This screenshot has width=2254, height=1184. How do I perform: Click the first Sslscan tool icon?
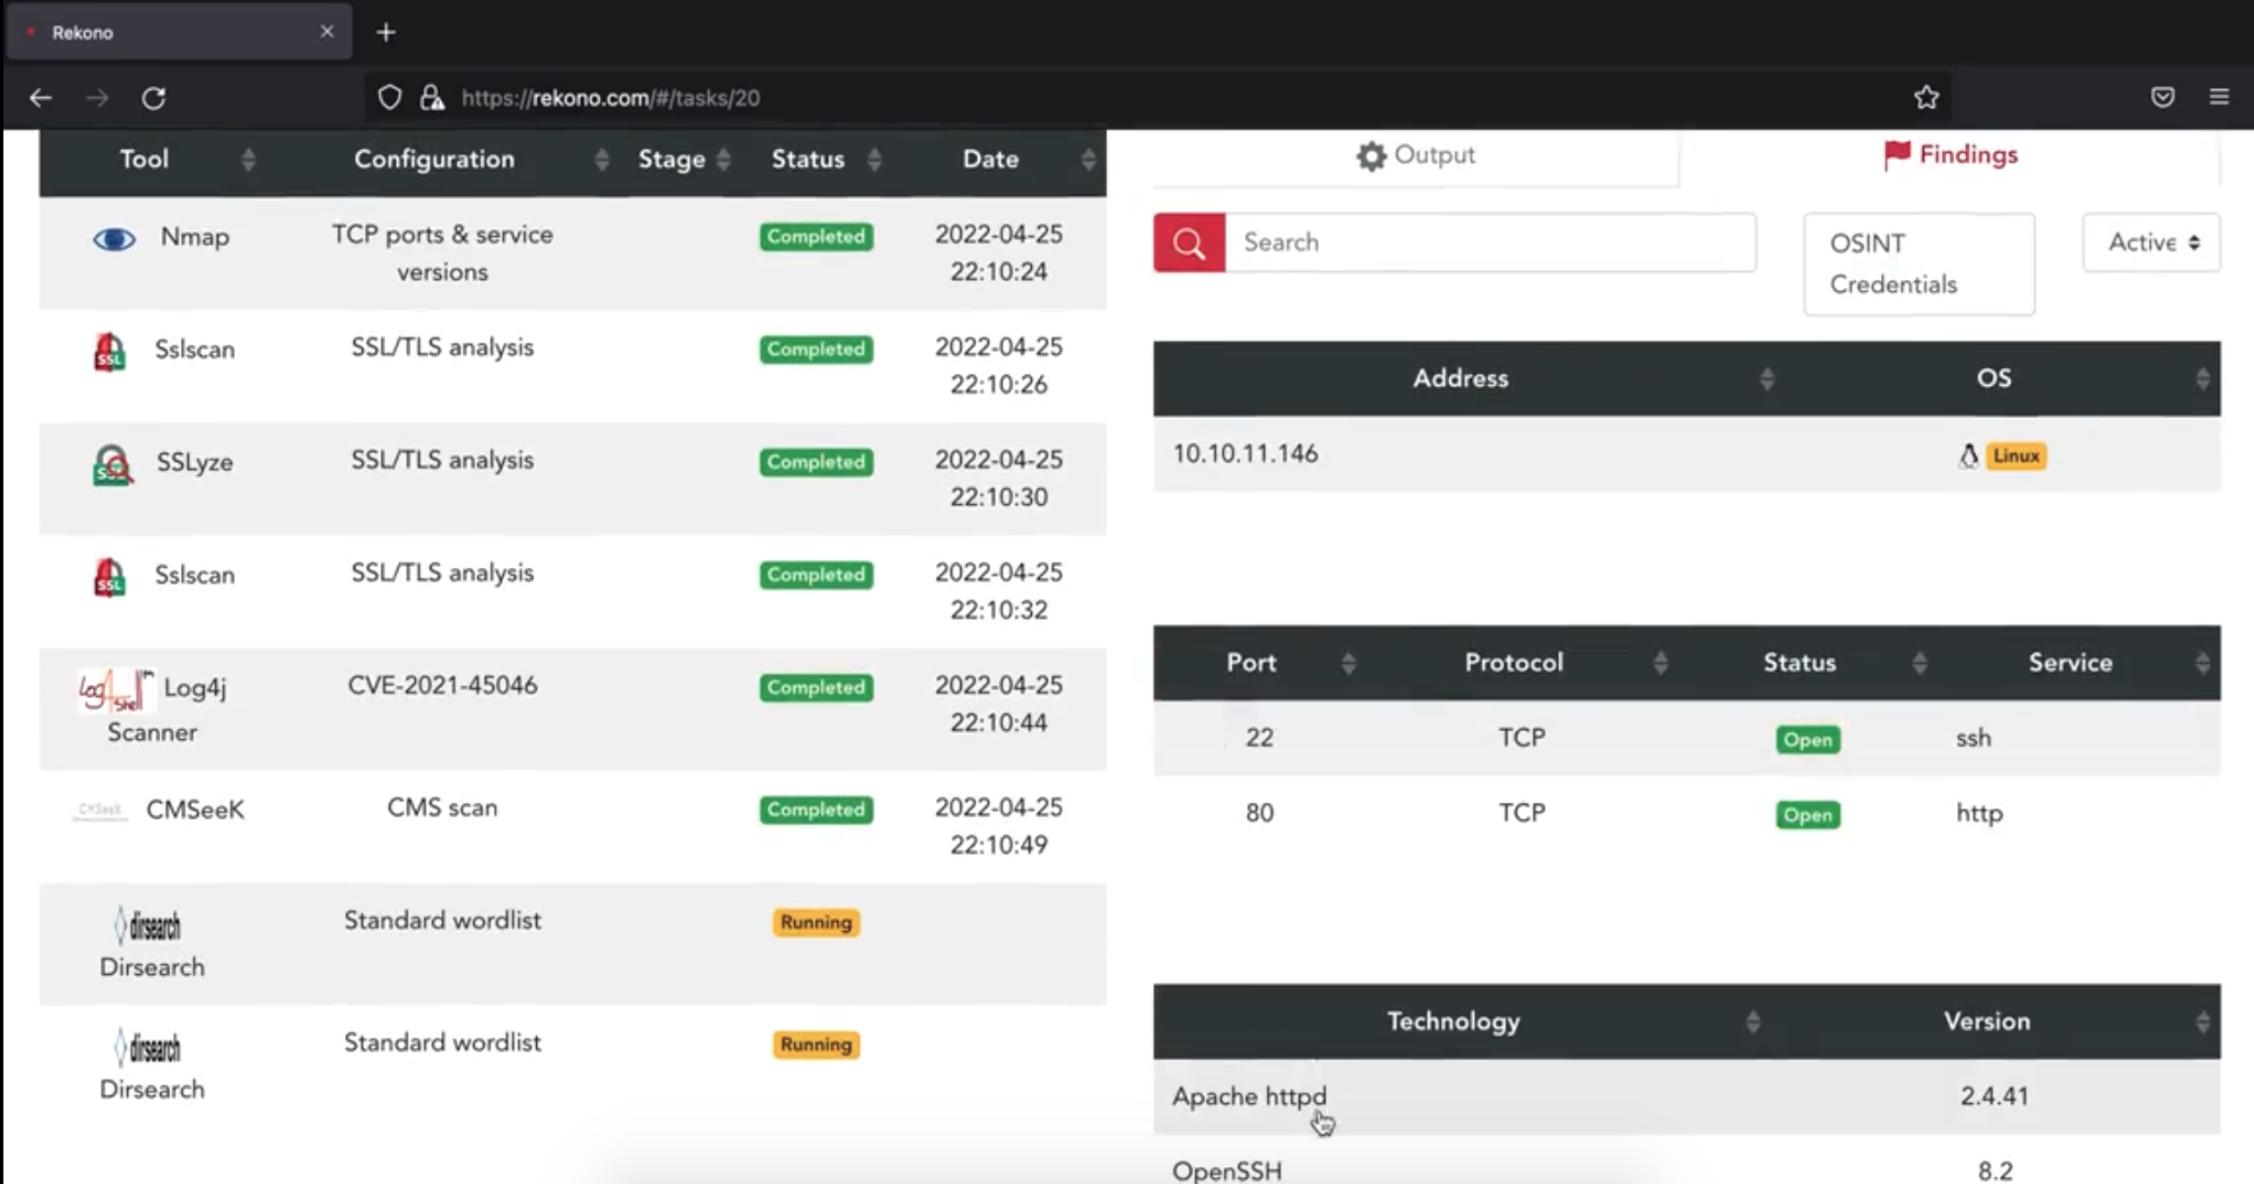110,351
